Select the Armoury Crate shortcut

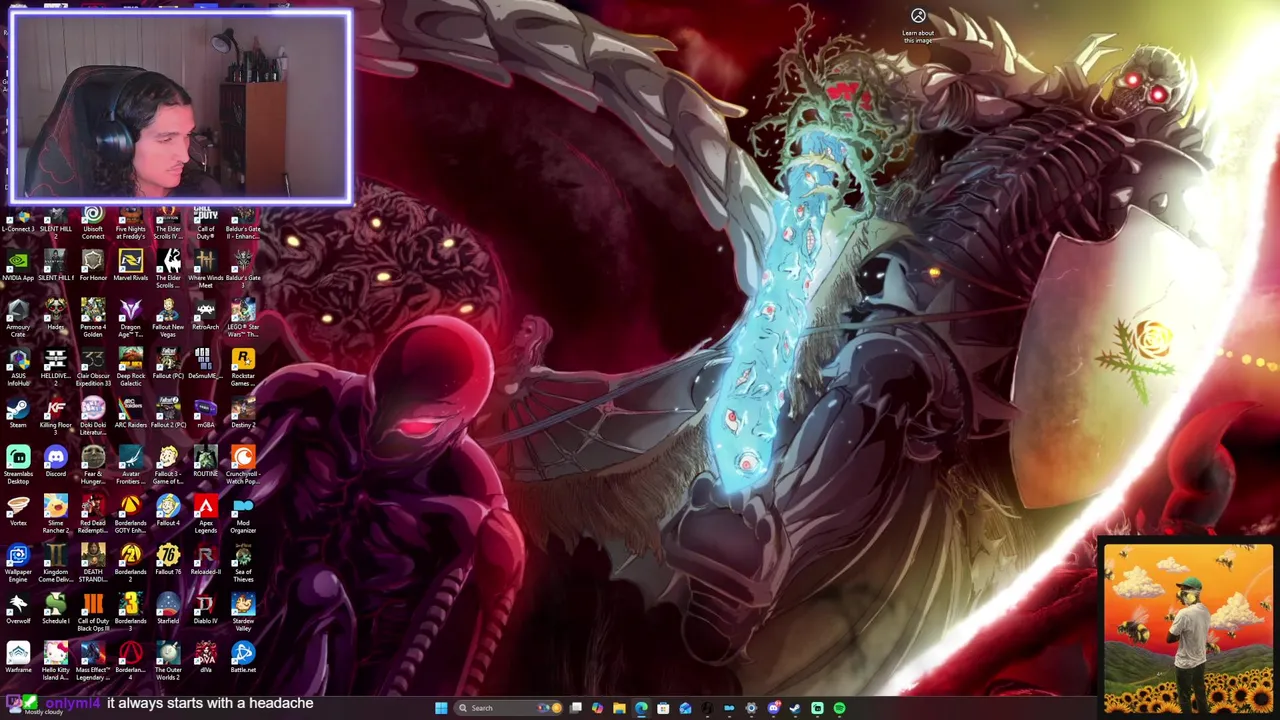click(18, 318)
